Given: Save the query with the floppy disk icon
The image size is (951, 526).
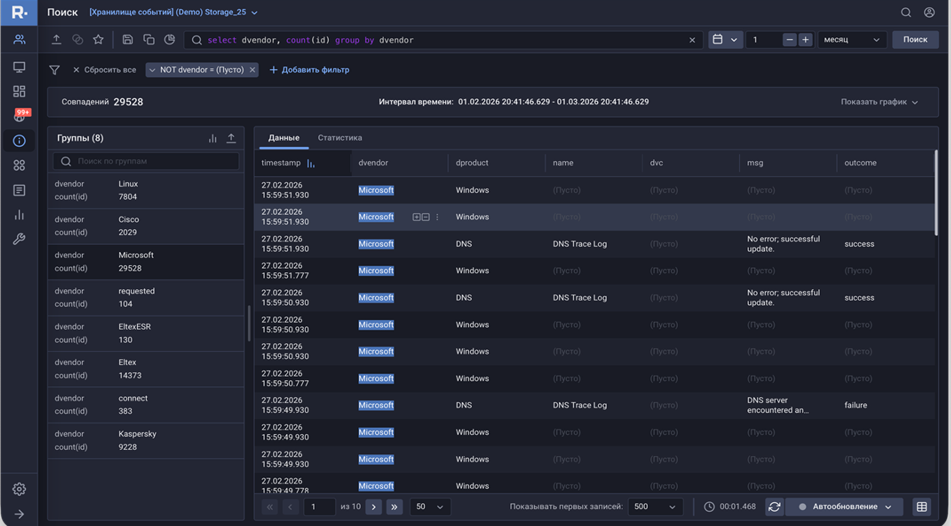Looking at the screenshot, I should pyautogui.click(x=127, y=40).
